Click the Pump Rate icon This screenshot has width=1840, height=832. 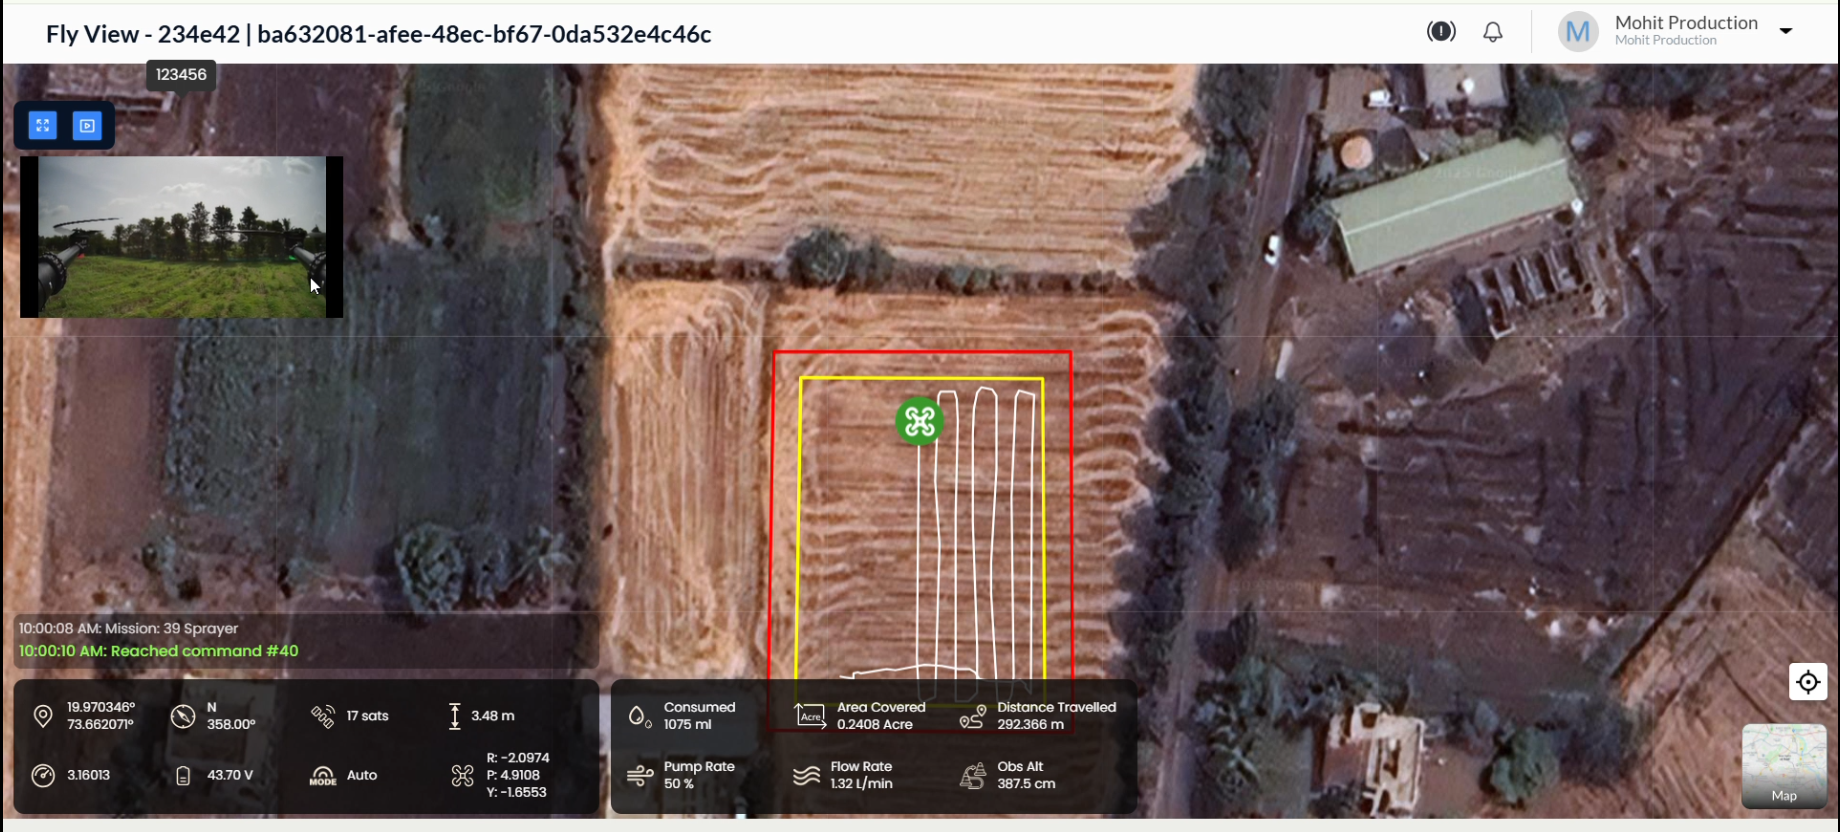click(x=640, y=776)
